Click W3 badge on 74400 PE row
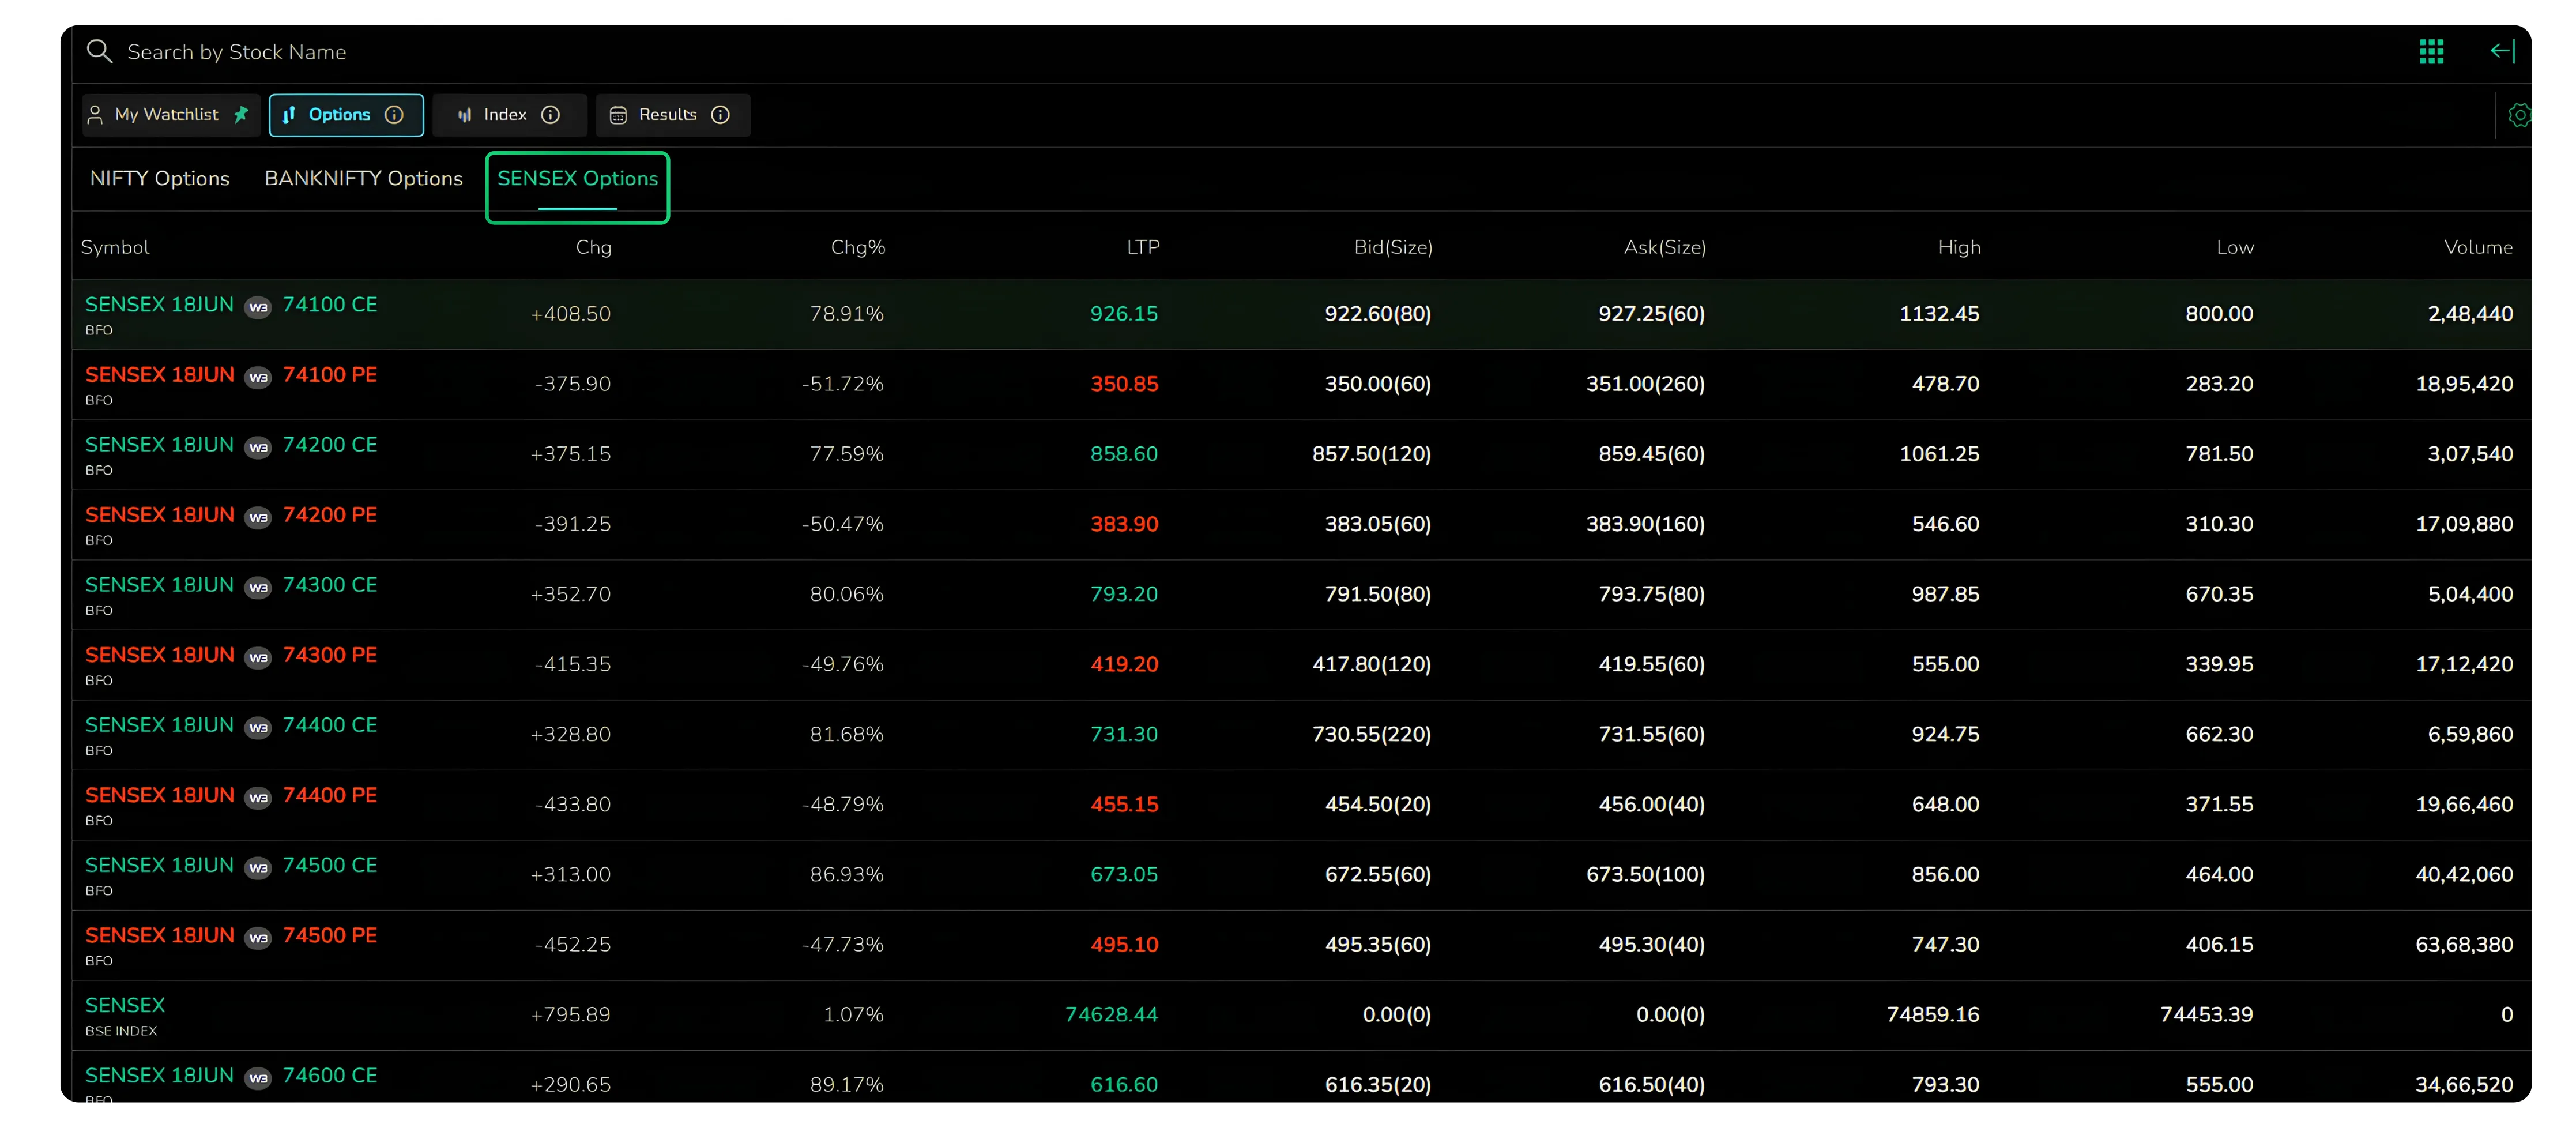Image resolution: width=2576 pixels, height=1124 pixels. tap(258, 797)
